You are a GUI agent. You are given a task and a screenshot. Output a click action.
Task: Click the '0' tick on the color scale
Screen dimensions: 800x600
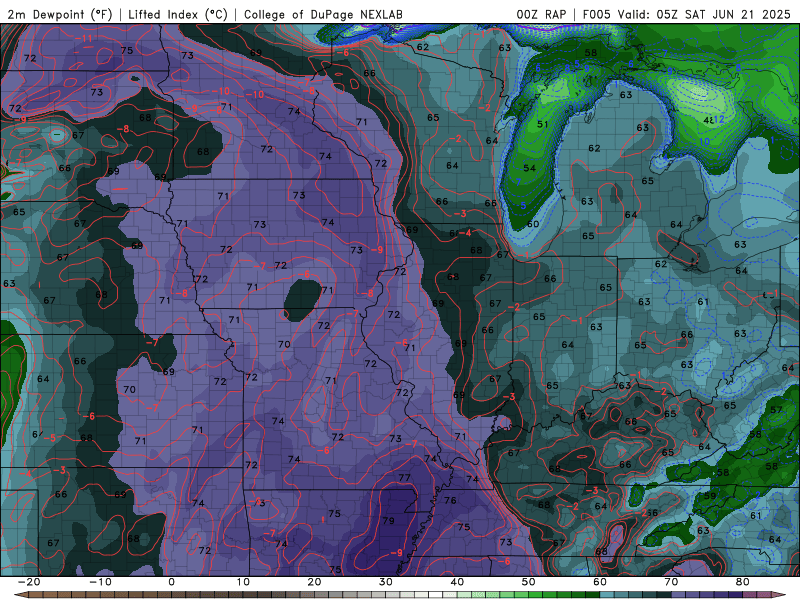171,582
